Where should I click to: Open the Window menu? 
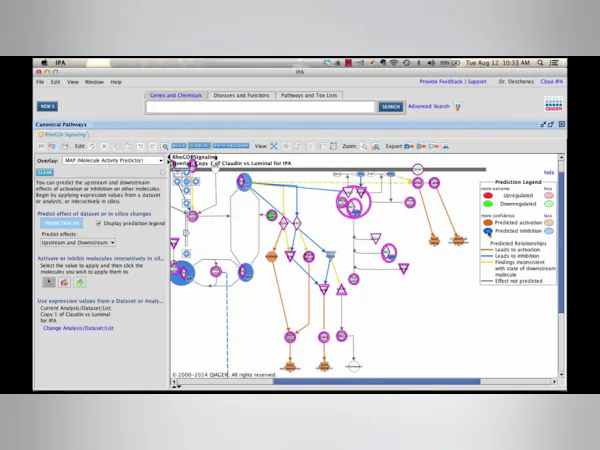coord(94,82)
